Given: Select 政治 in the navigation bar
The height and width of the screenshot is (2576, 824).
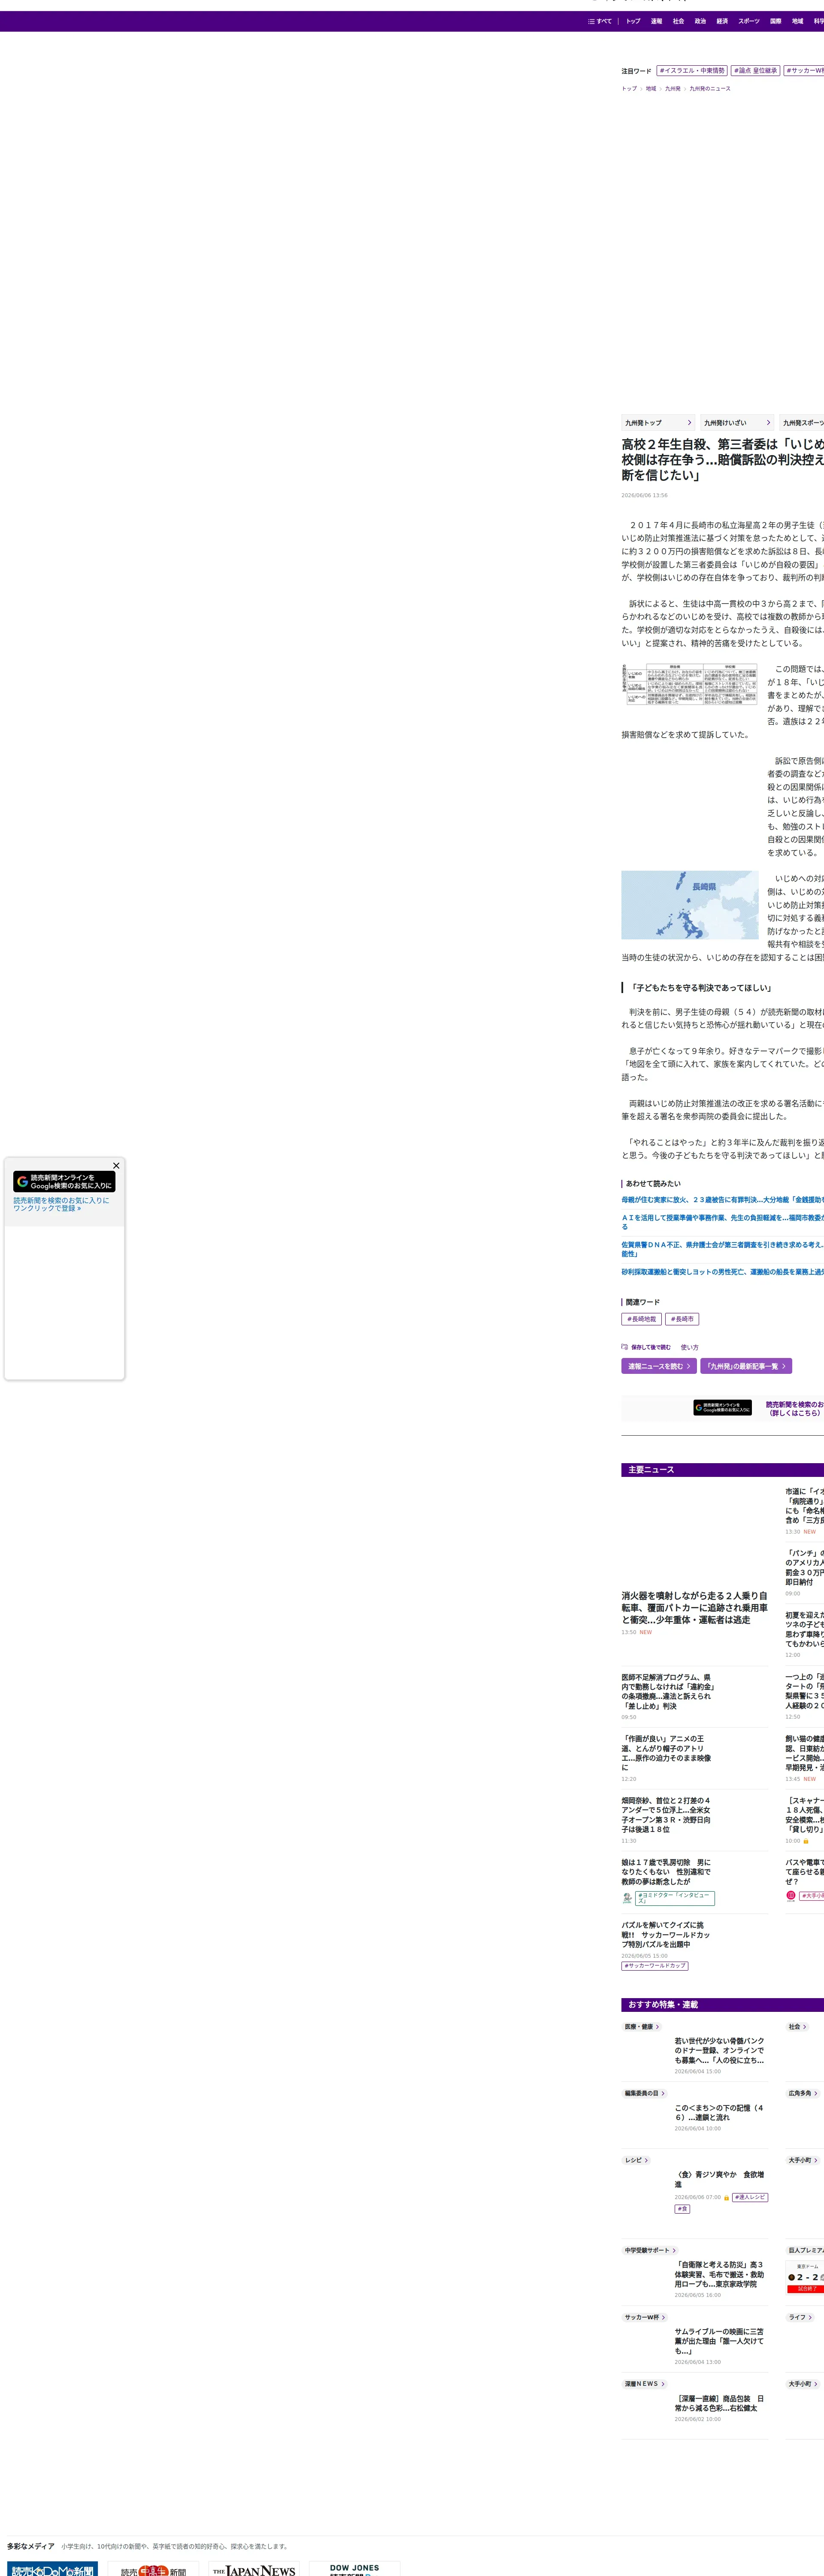Looking at the screenshot, I should [700, 21].
